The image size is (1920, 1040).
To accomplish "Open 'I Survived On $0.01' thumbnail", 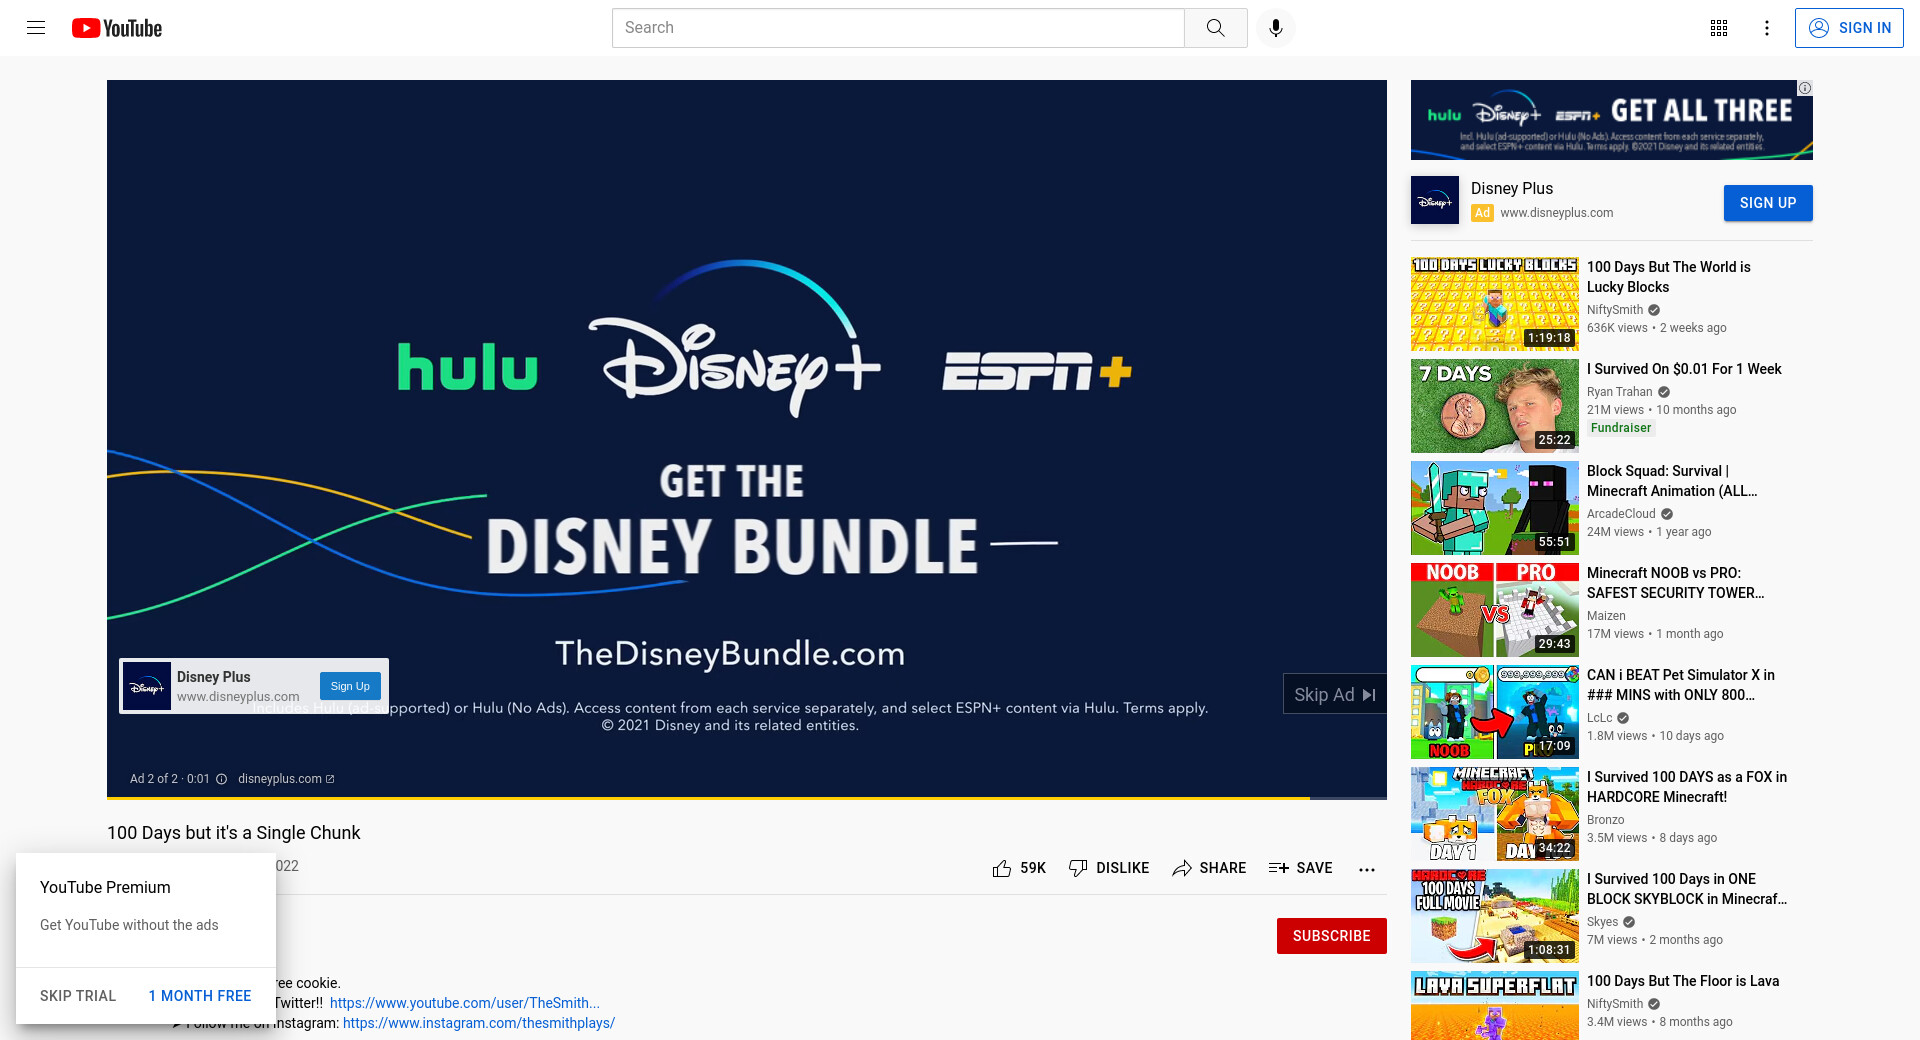I will 1494,406.
